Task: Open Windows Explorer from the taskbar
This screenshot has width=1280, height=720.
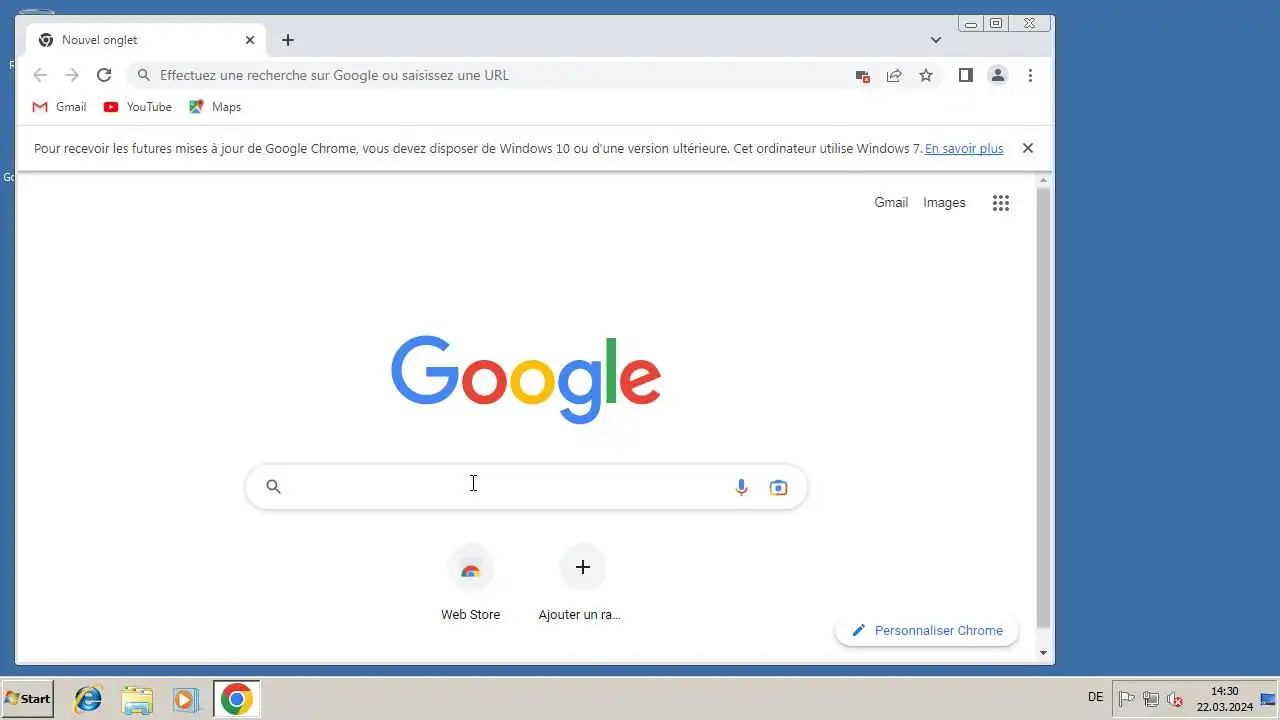Action: pyautogui.click(x=137, y=699)
